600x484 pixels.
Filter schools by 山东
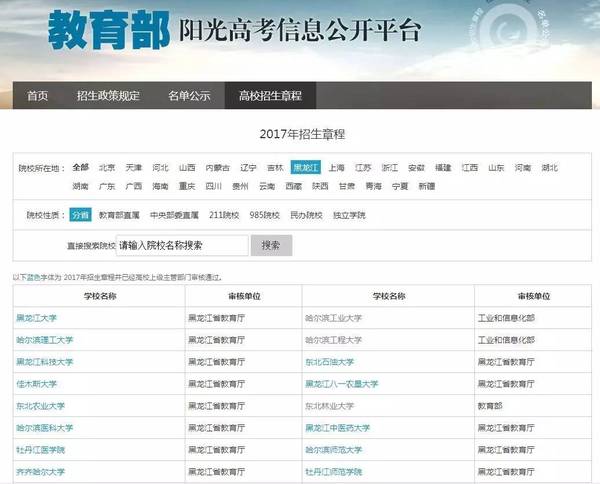[x=496, y=168]
